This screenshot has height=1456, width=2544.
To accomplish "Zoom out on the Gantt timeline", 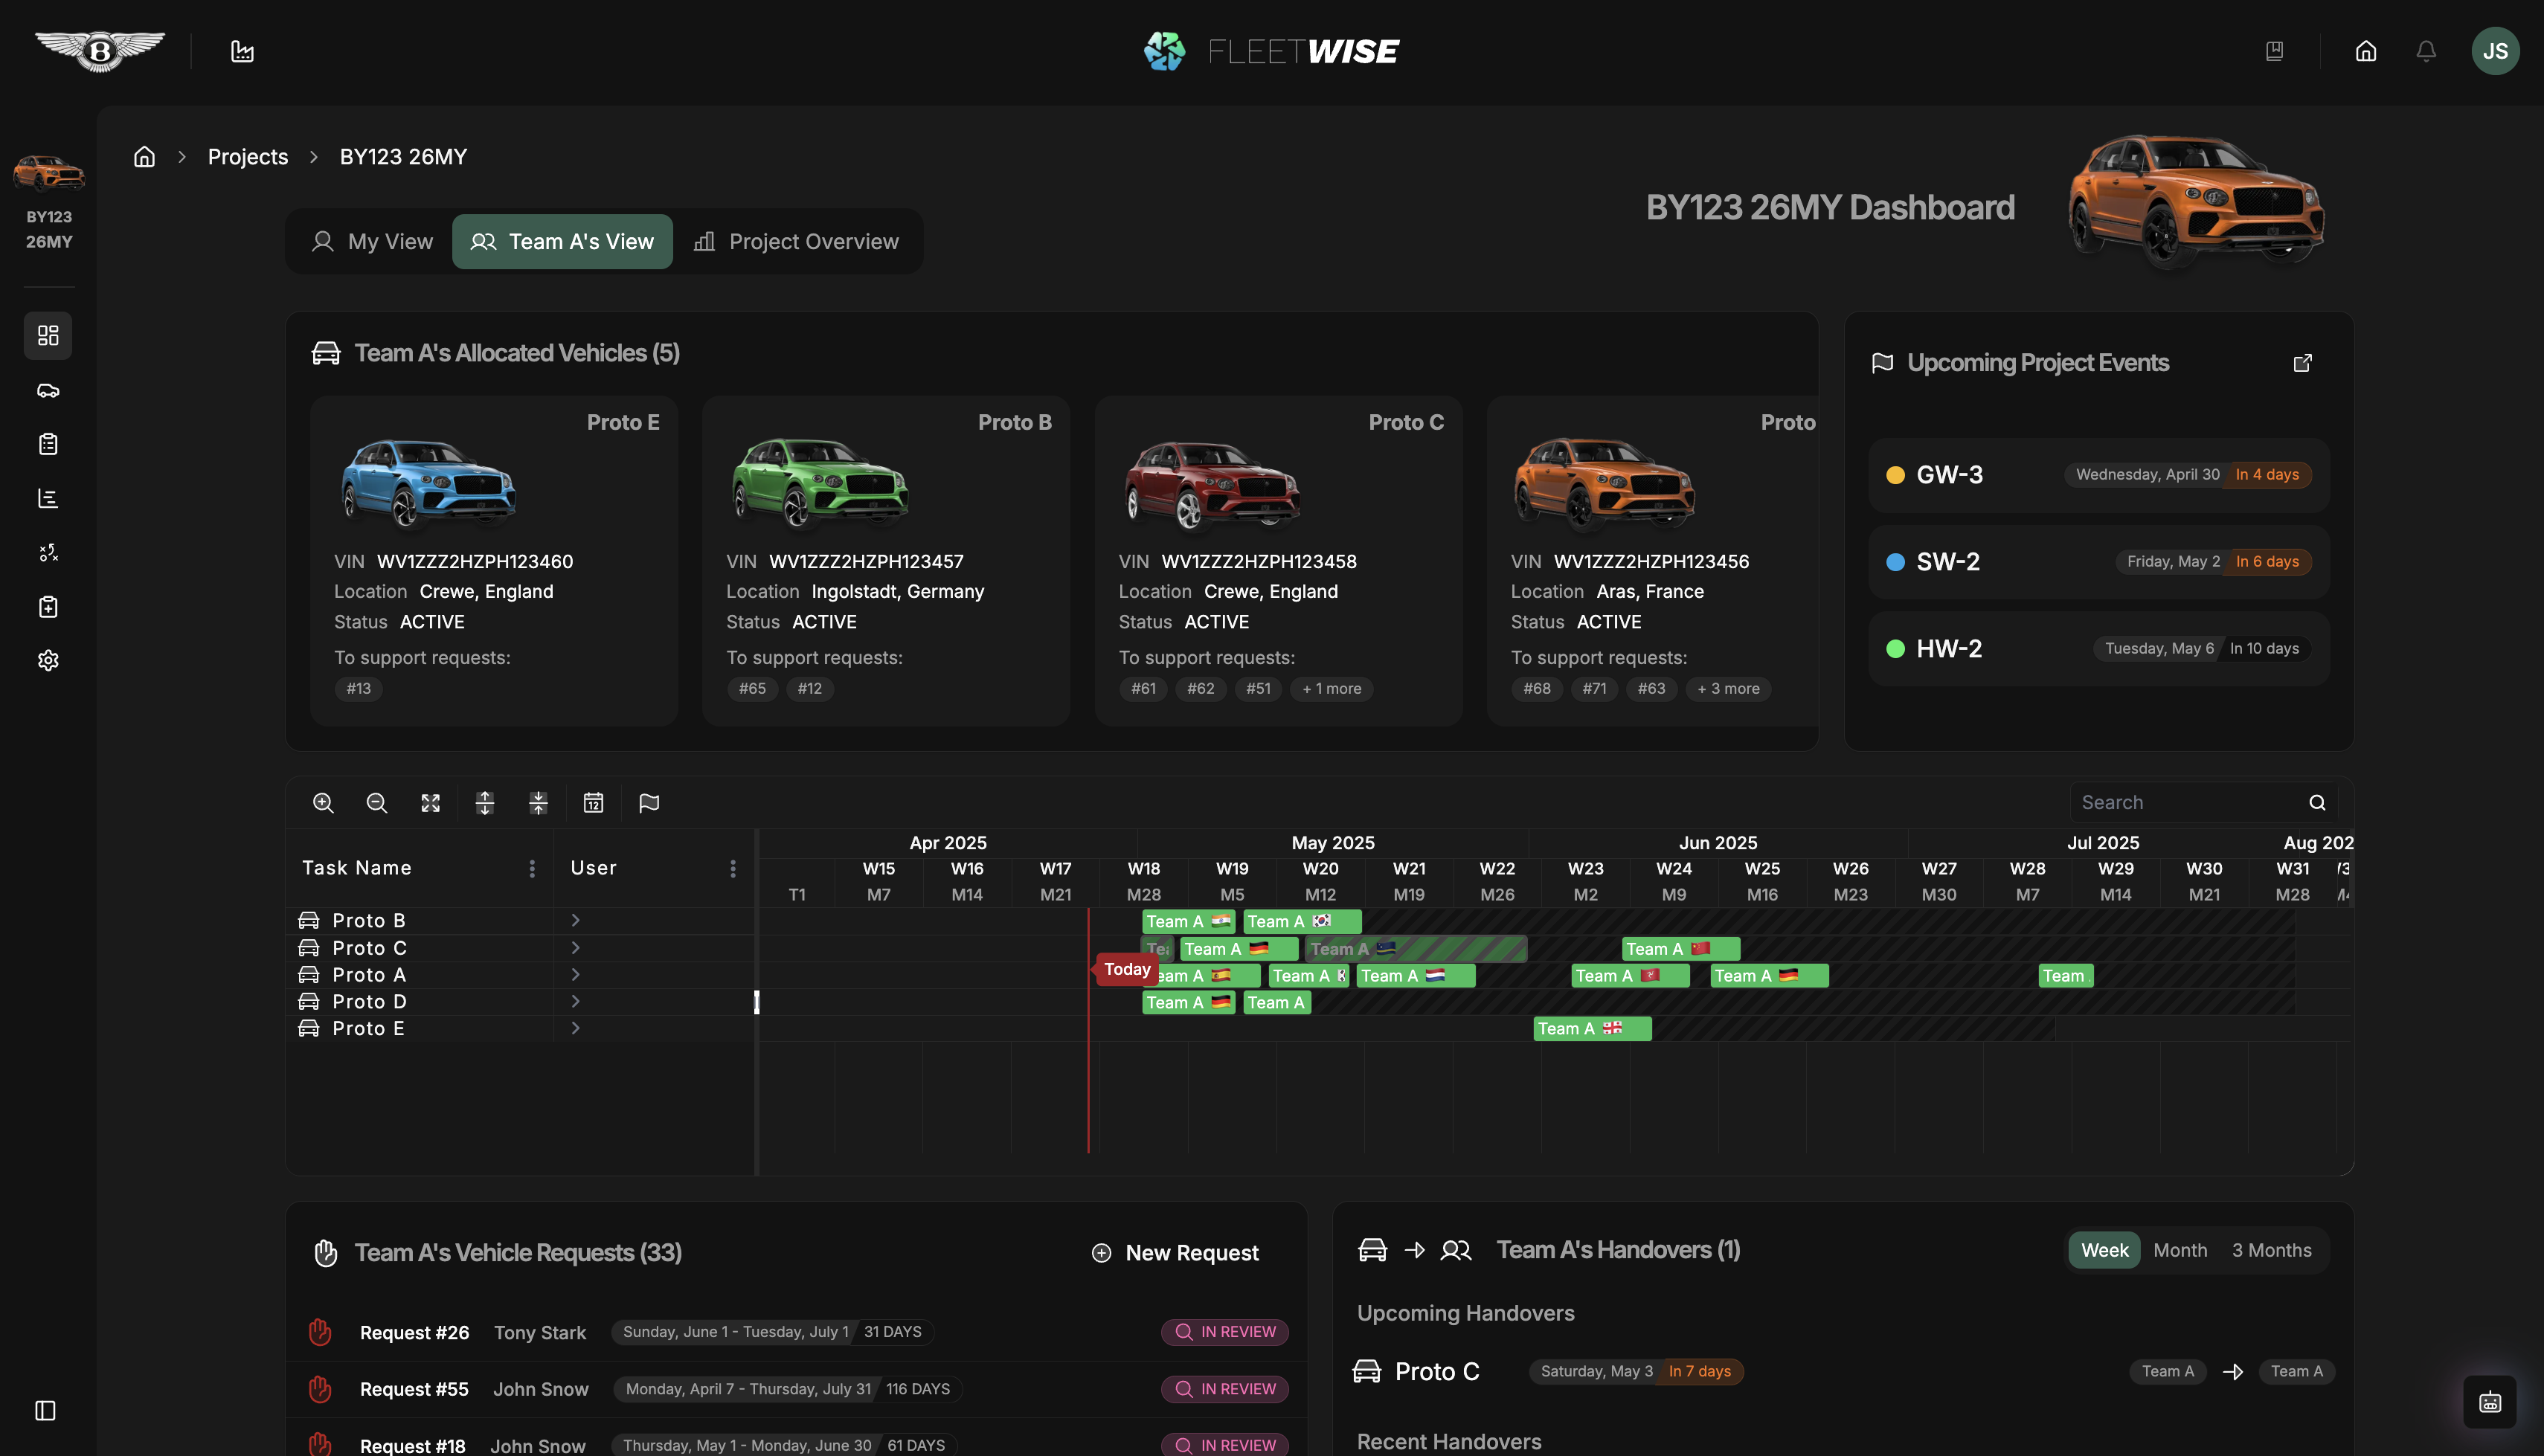I will (x=377, y=803).
